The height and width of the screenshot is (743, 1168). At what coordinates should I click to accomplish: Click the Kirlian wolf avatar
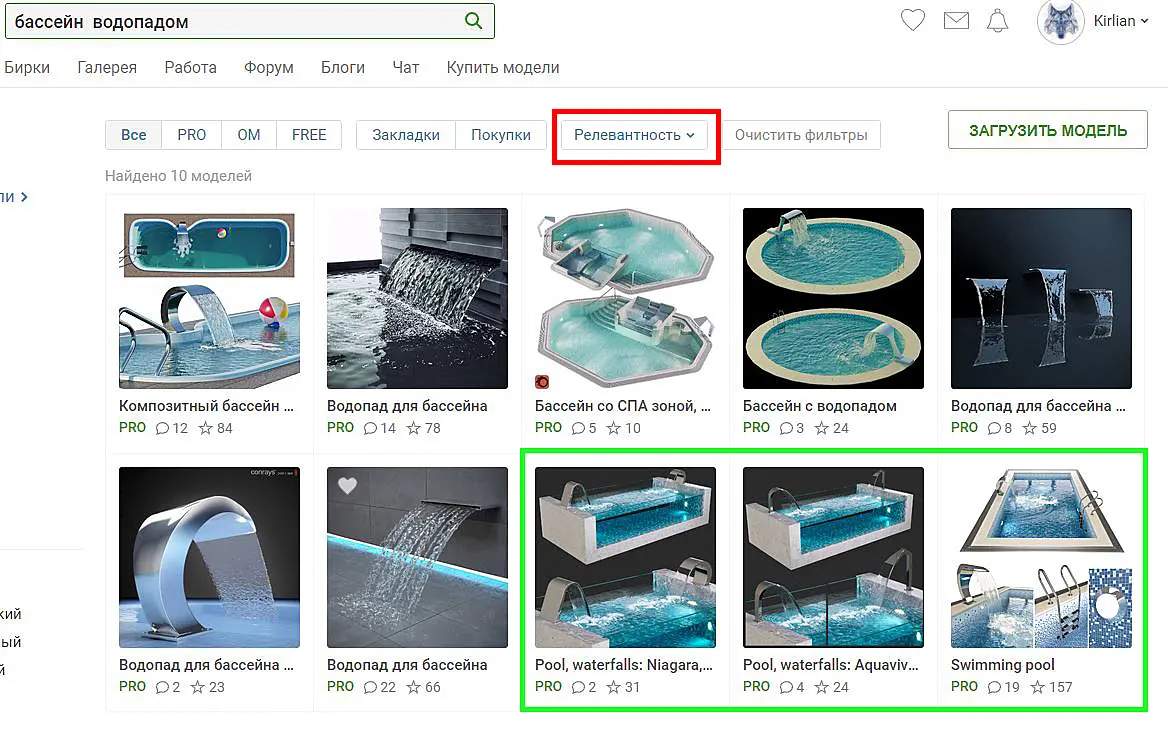pos(1060,22)
